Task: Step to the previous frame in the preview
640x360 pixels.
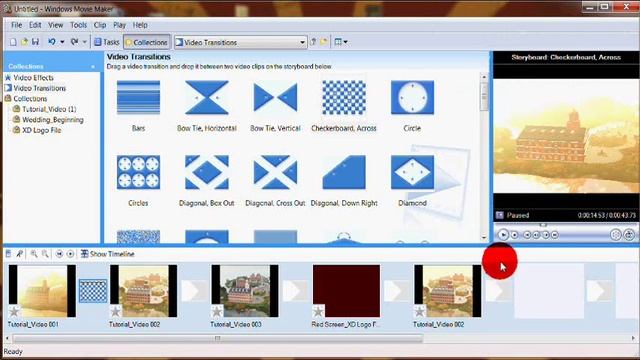Action: [x=536, y=235]
